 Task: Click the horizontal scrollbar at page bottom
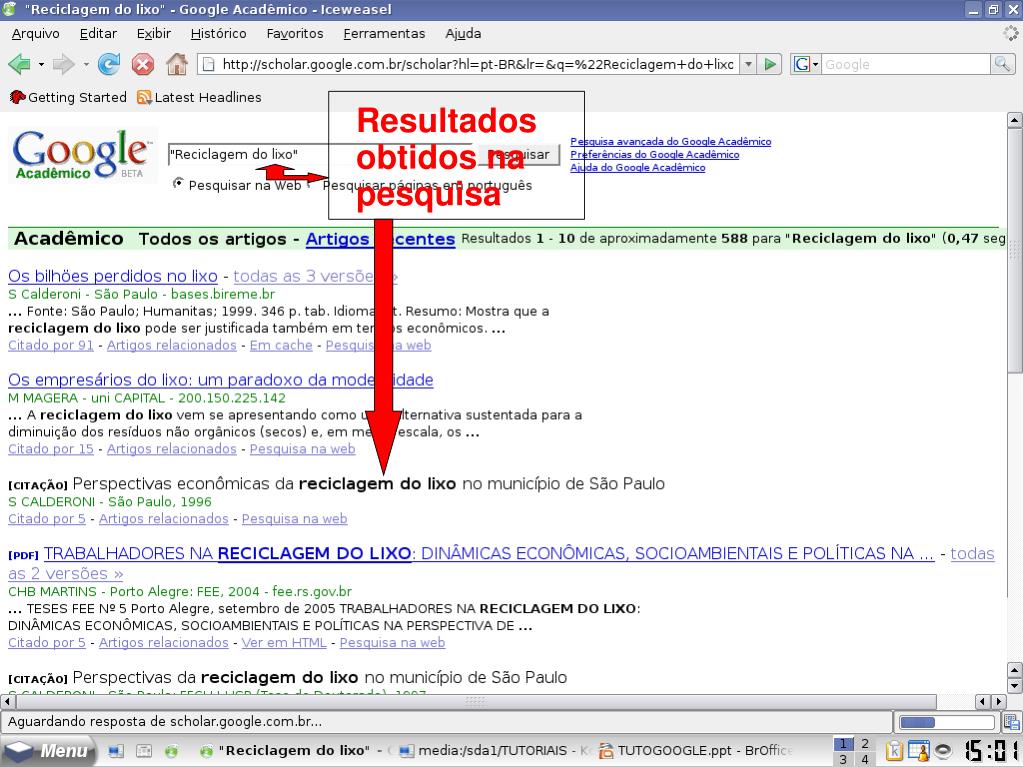[476, 702]
